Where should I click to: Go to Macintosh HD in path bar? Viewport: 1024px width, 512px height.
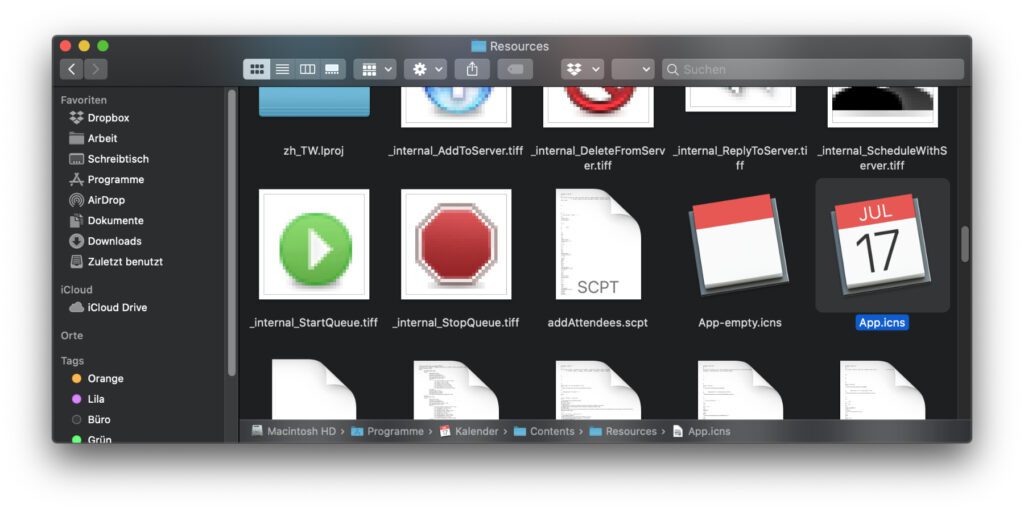(294, 432)
